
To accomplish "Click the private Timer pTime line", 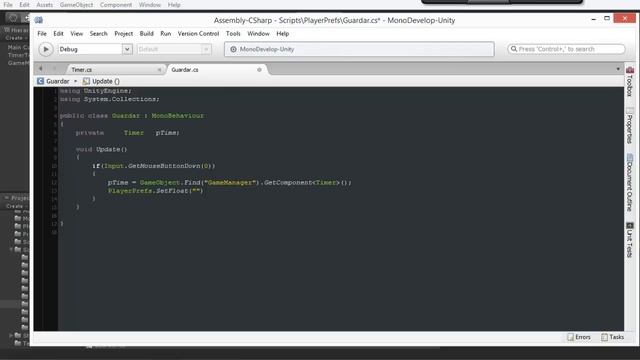I will tap(127, 133).
